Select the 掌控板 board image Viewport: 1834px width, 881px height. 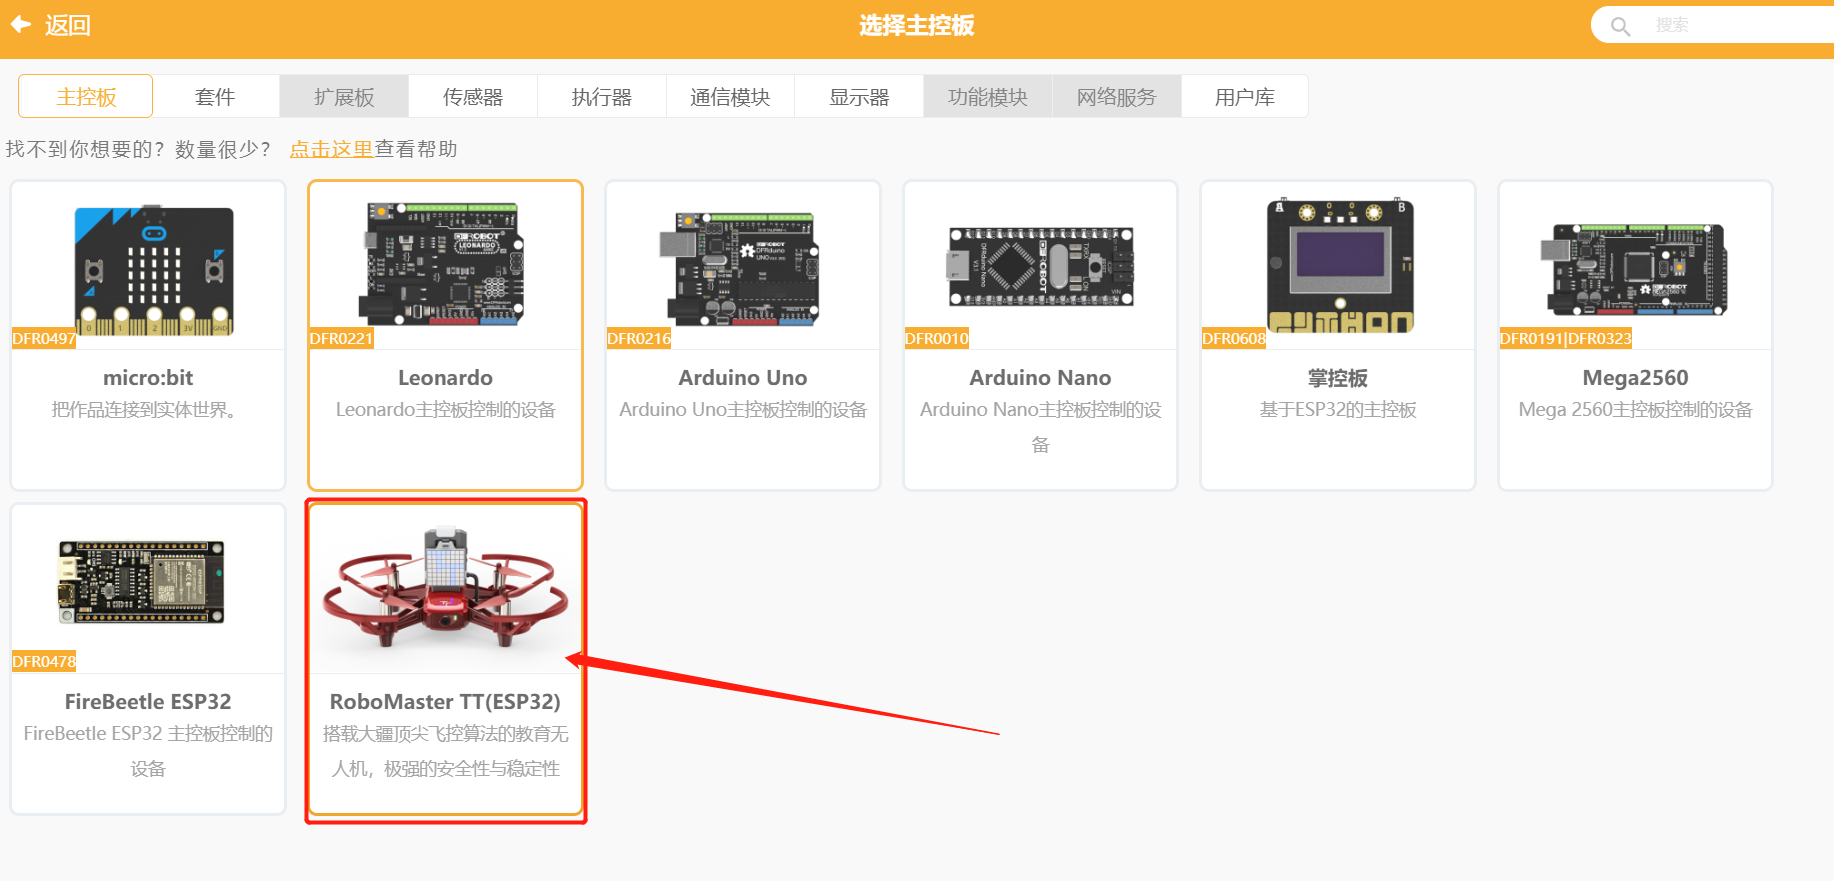[x=1339, y=265]
